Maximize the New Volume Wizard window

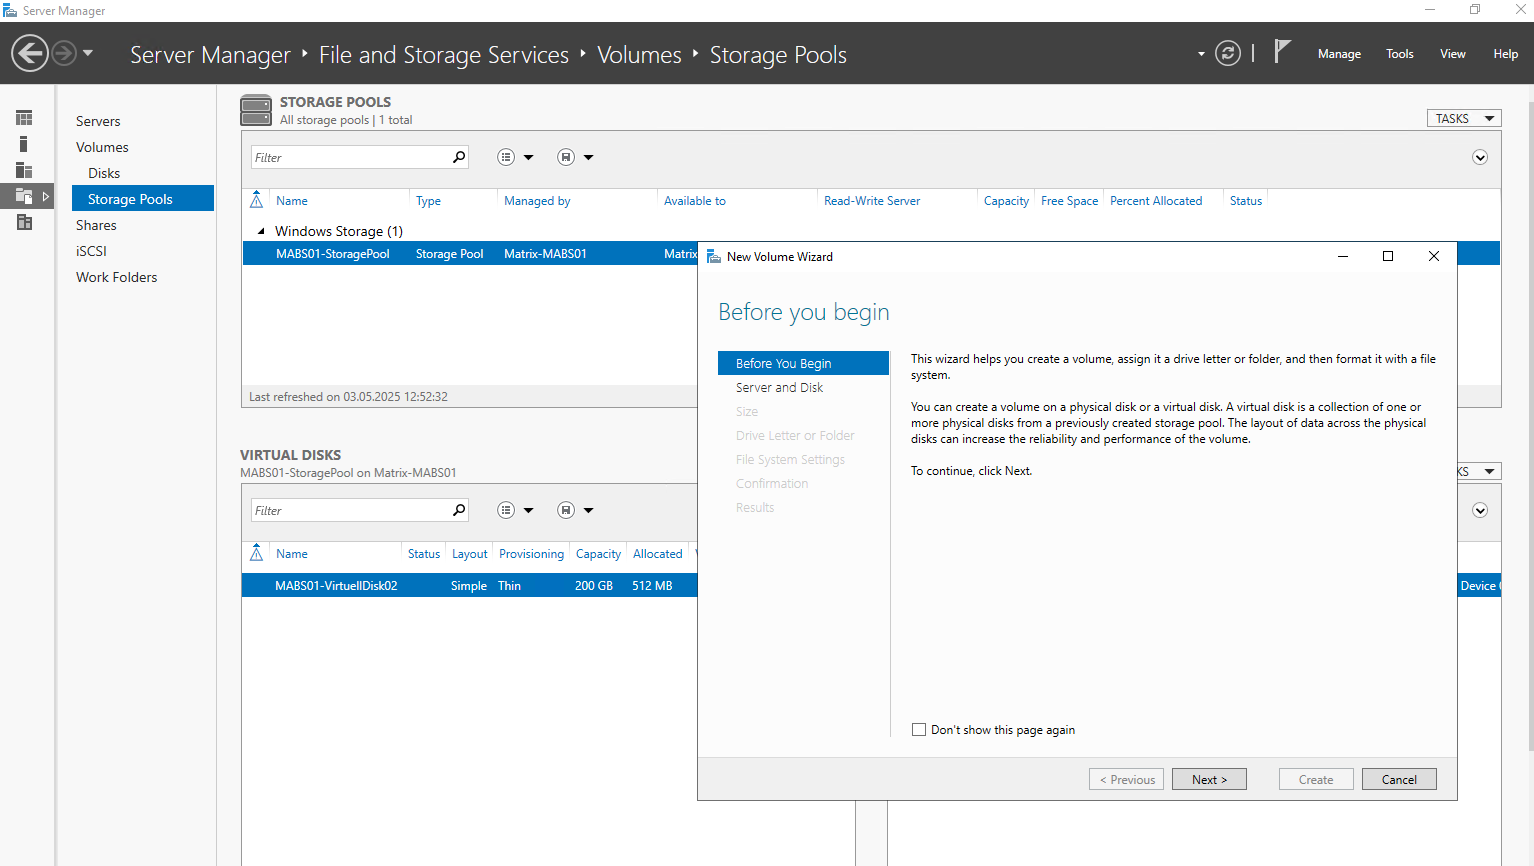tap(1388, 256)
